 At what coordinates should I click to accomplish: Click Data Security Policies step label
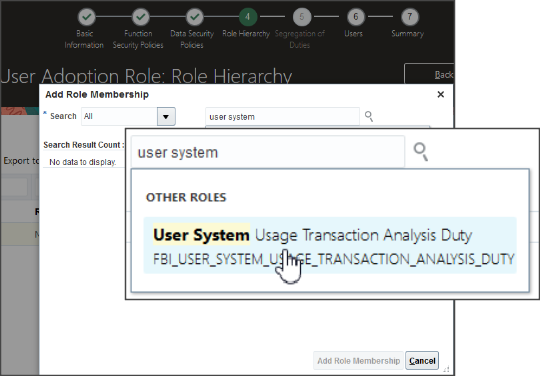[x=192, y=39]
